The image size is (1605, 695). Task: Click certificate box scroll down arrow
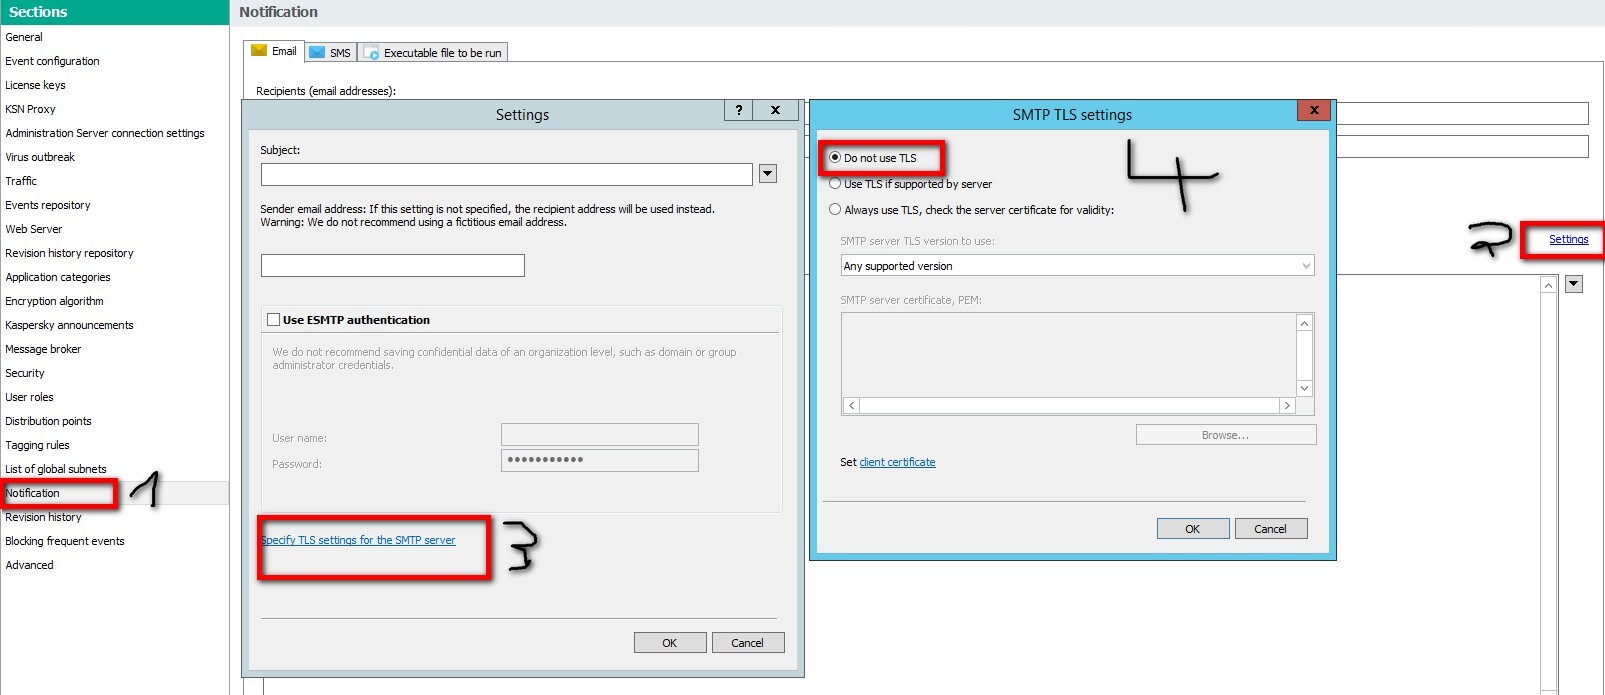(1304, 388)
